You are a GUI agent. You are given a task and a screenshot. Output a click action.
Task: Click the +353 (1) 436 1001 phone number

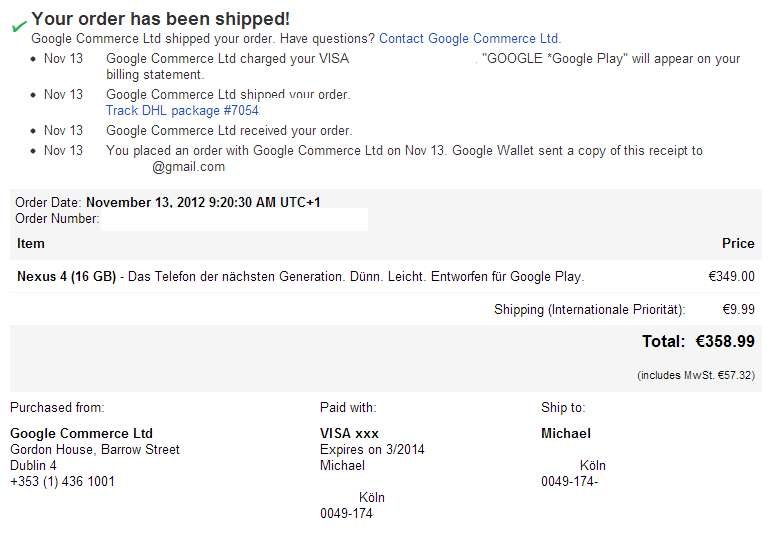pos(62,481)
